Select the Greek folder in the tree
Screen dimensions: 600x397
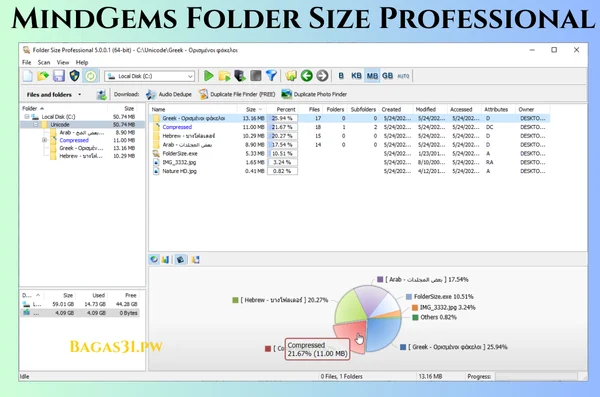[x=81, y=148]
